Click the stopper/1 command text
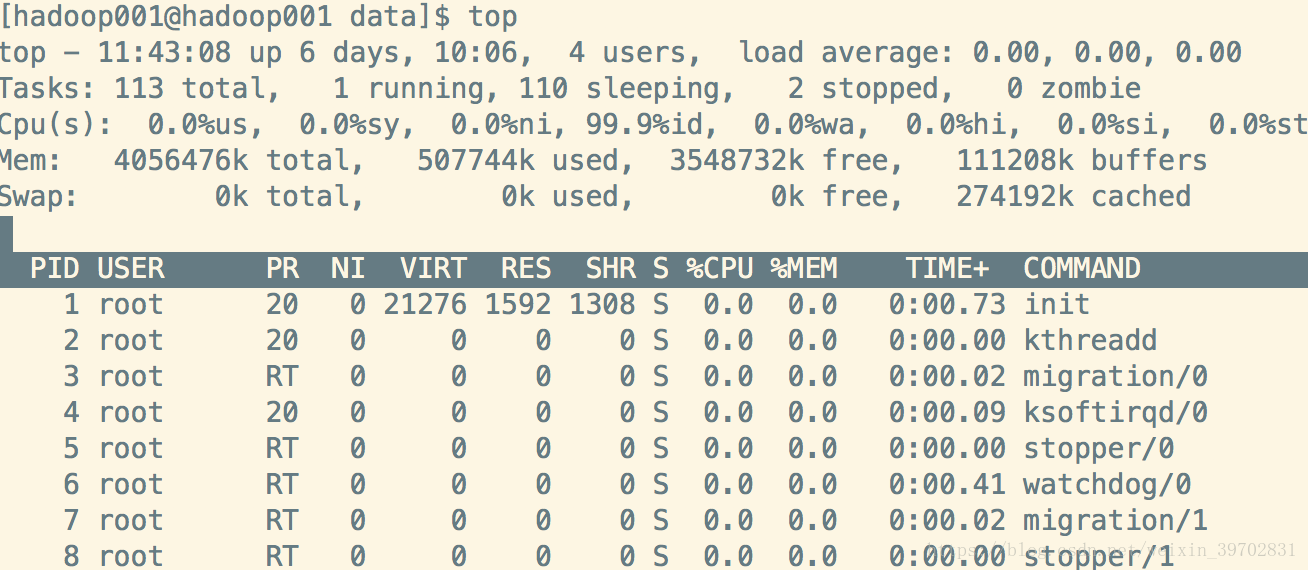This screenshot has height=570, width=1308. (1099, 556)
